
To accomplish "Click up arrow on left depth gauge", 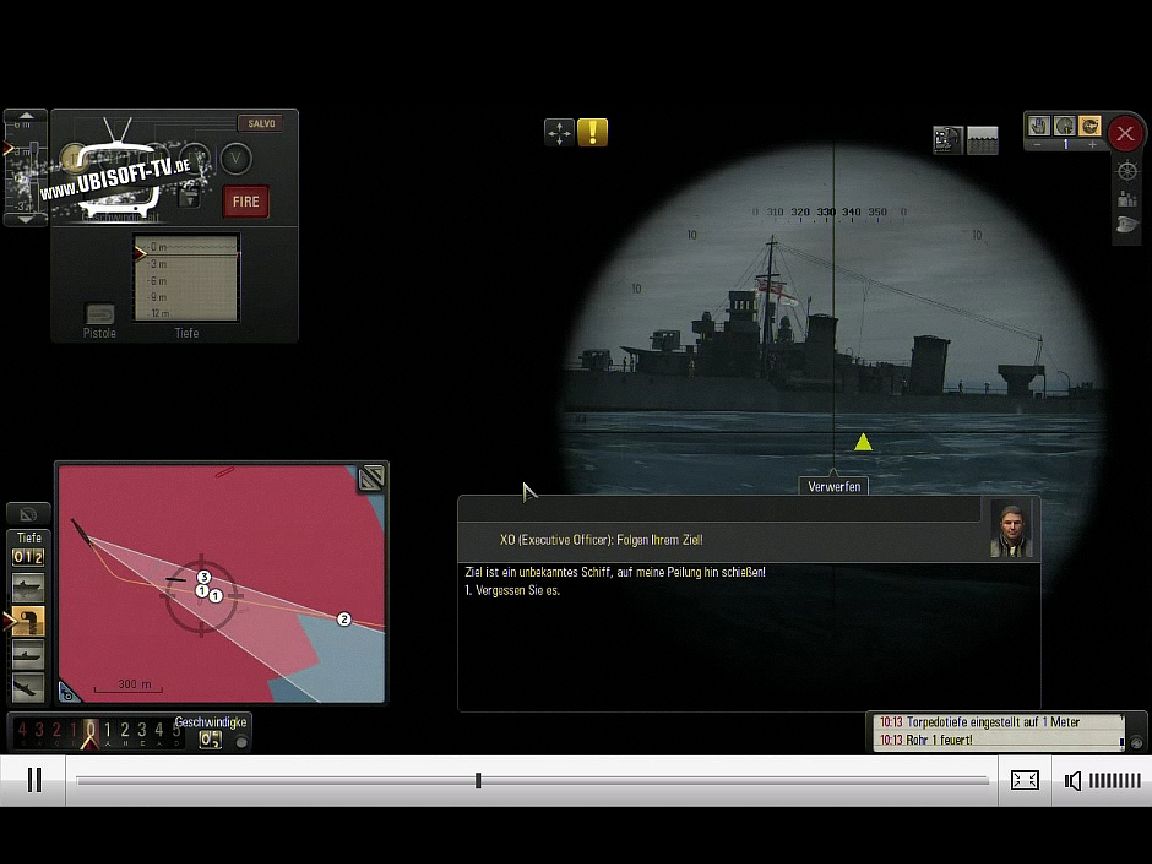I will coord(26,116).
